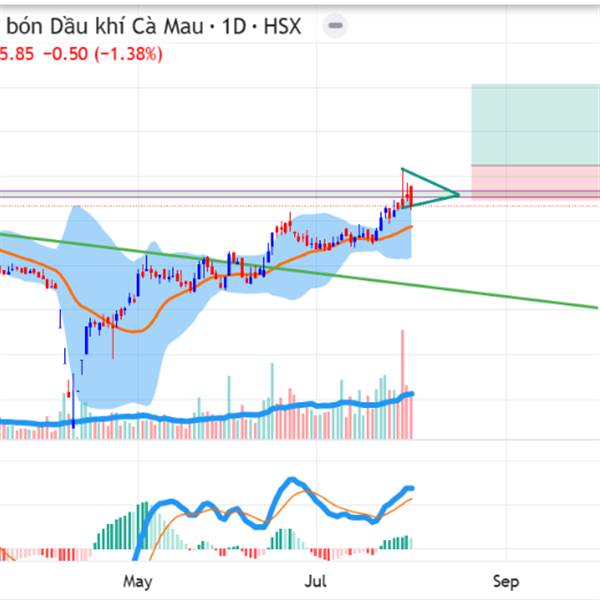This screenshot has height=600, width=600.
Task: Click the gray collapse pill beside HSX
Action: [335, 26]
